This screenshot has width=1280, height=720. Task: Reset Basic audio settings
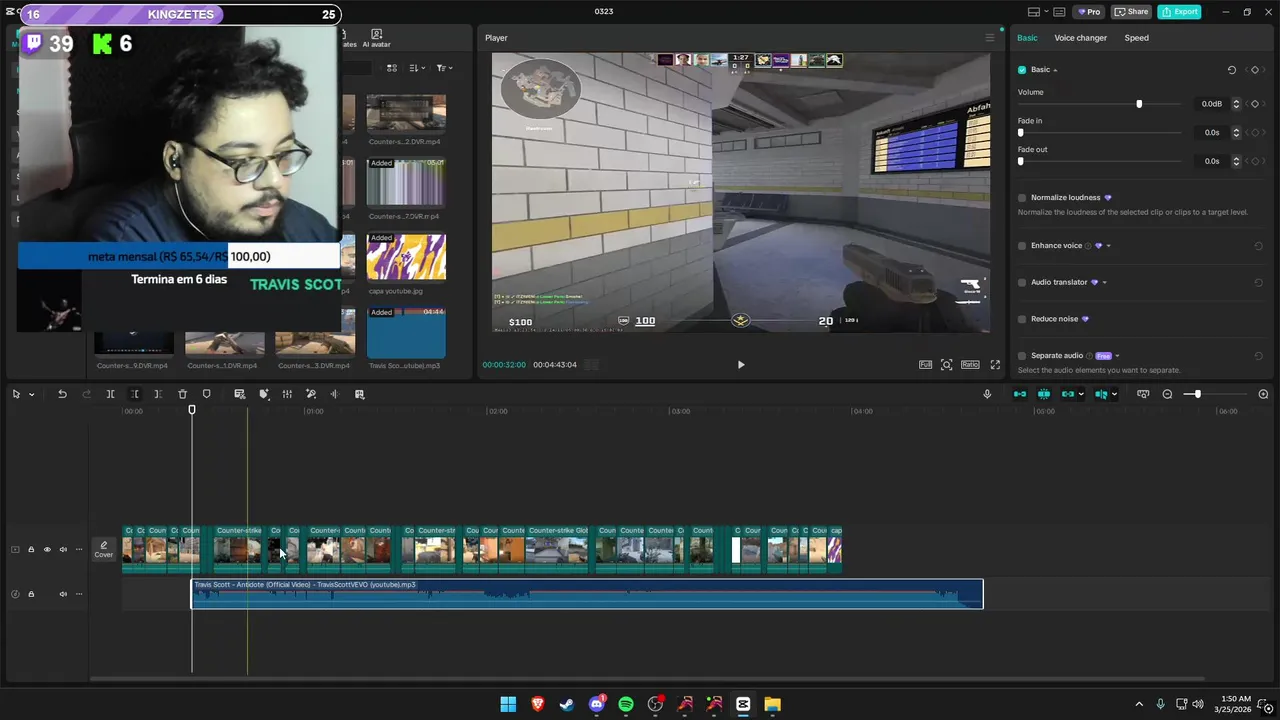coord(1232,70)
